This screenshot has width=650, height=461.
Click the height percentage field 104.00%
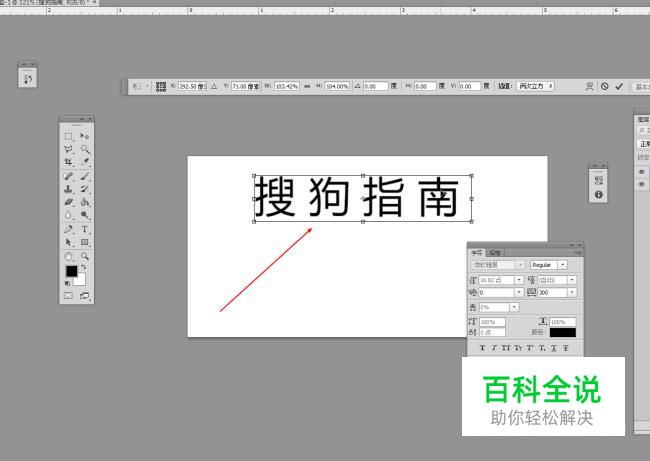pos(337,86)
